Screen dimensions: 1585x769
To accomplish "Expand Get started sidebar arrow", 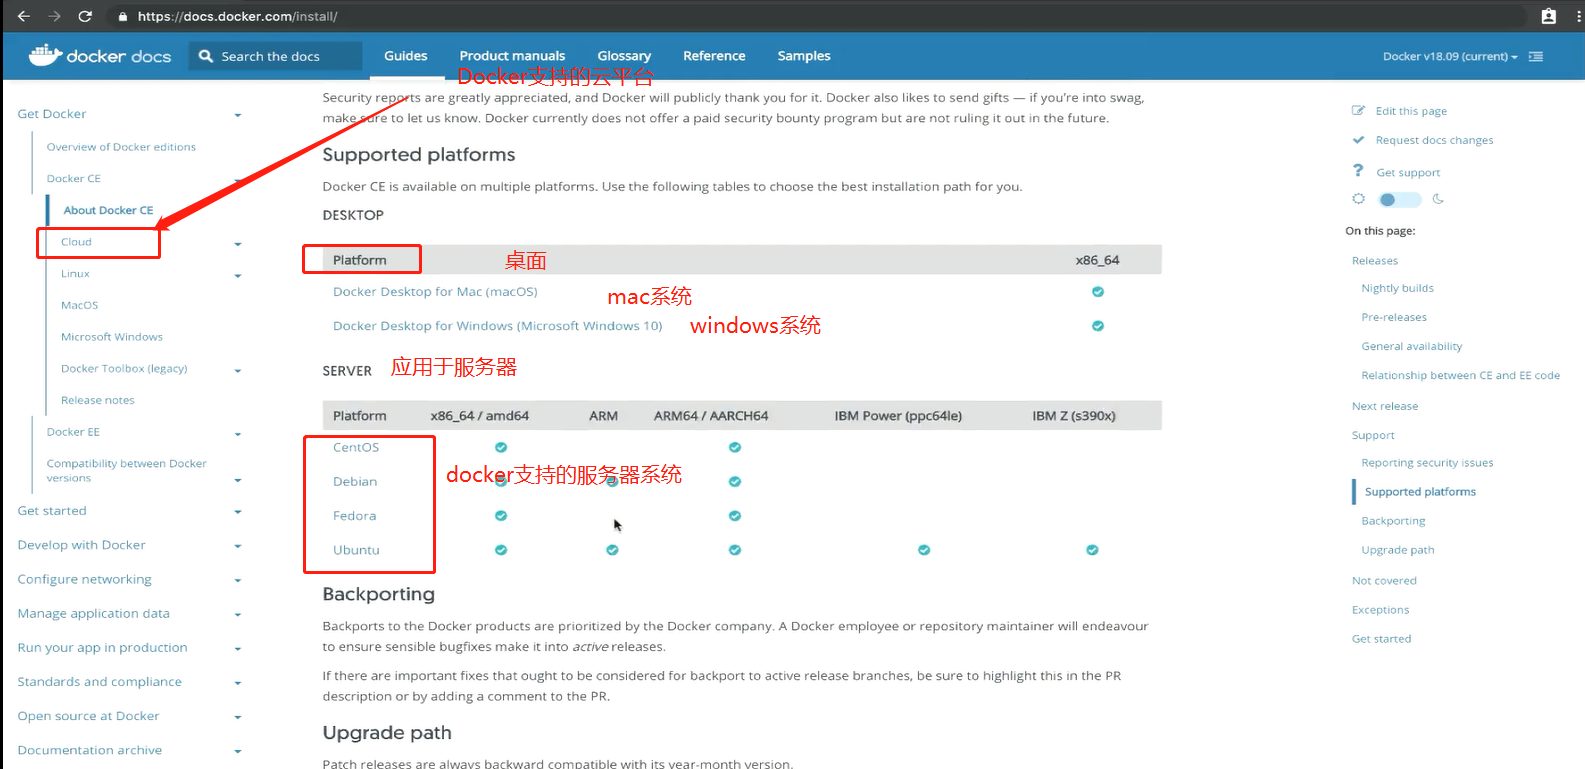I will [238, 512].
